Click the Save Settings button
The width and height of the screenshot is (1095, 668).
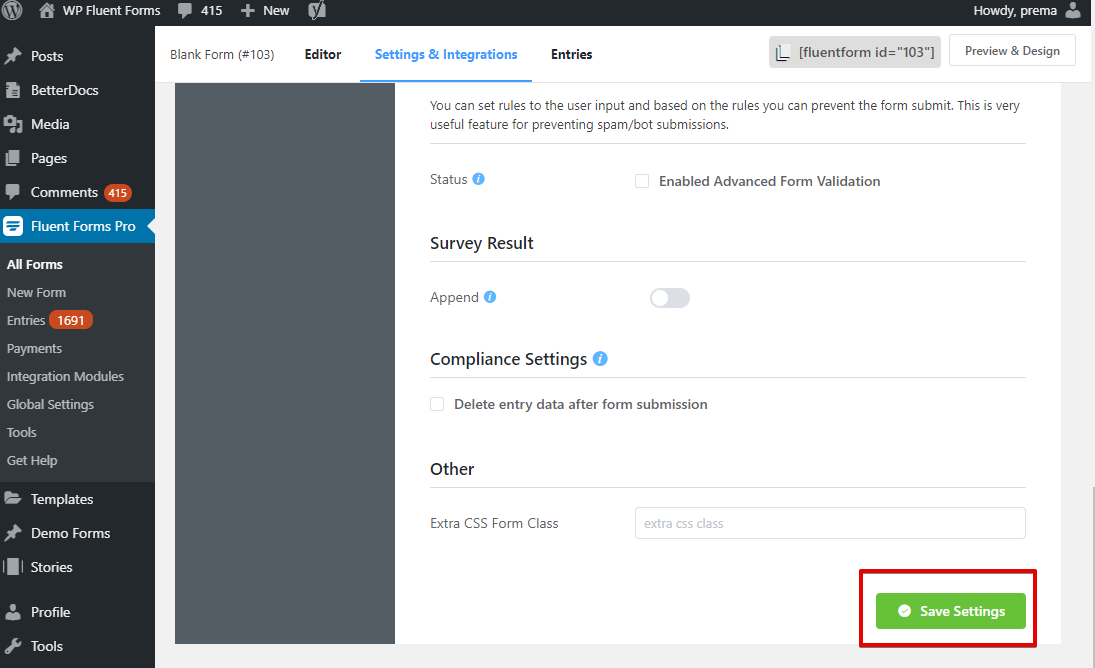tap(950, 611)
